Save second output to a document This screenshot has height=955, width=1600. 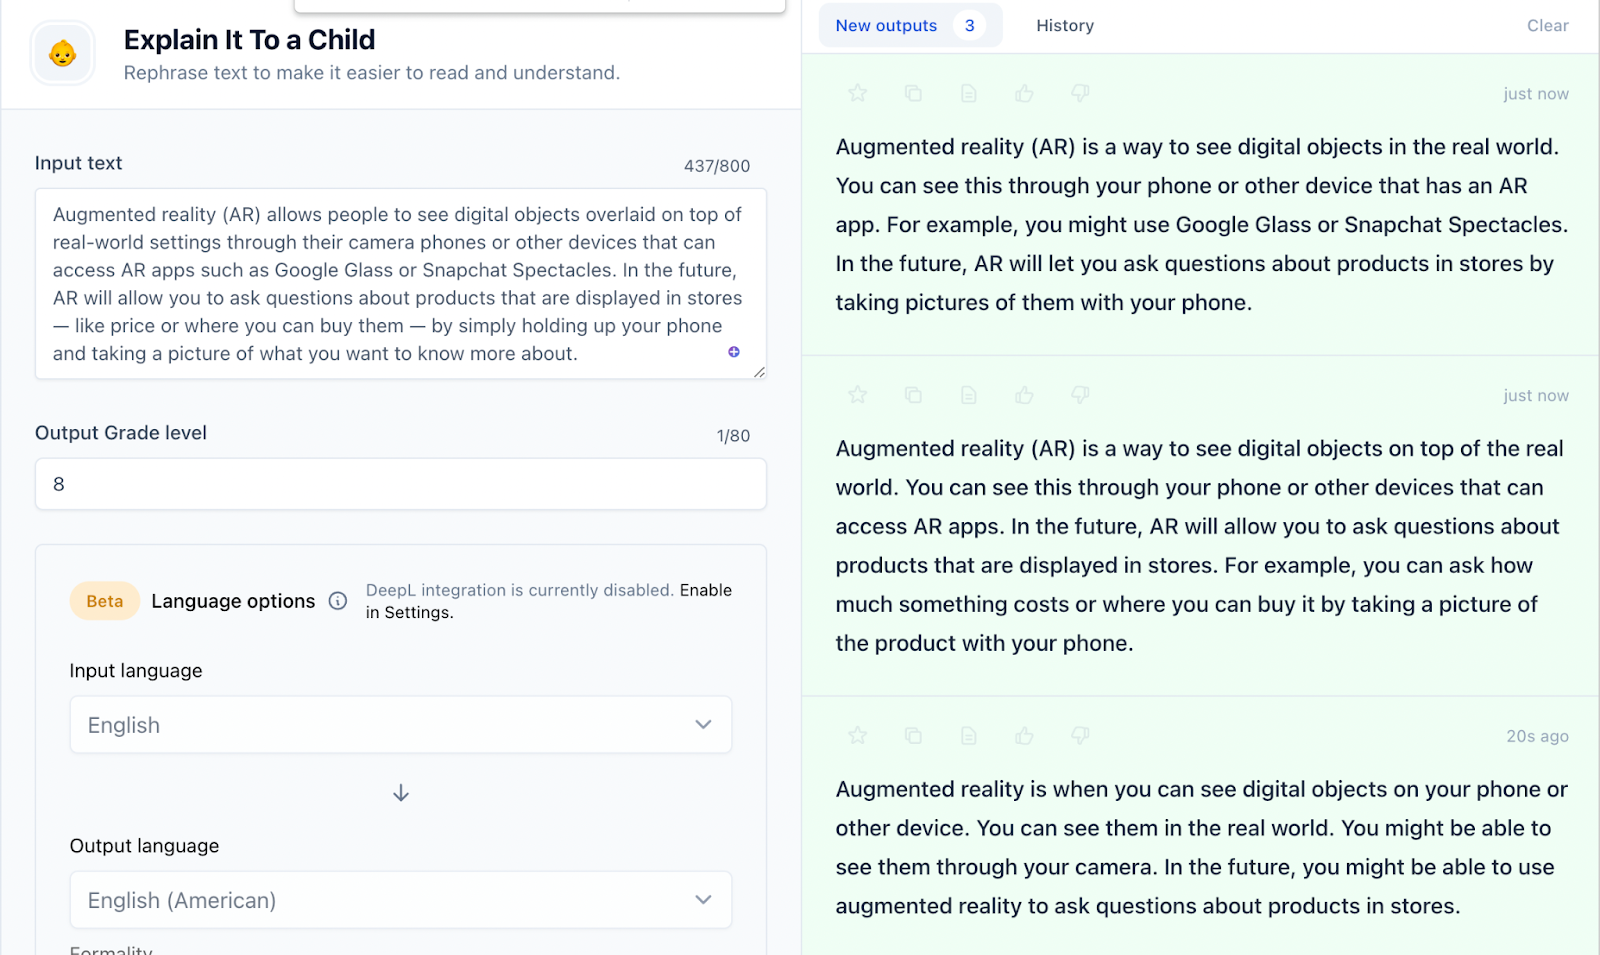coord(968,395)
